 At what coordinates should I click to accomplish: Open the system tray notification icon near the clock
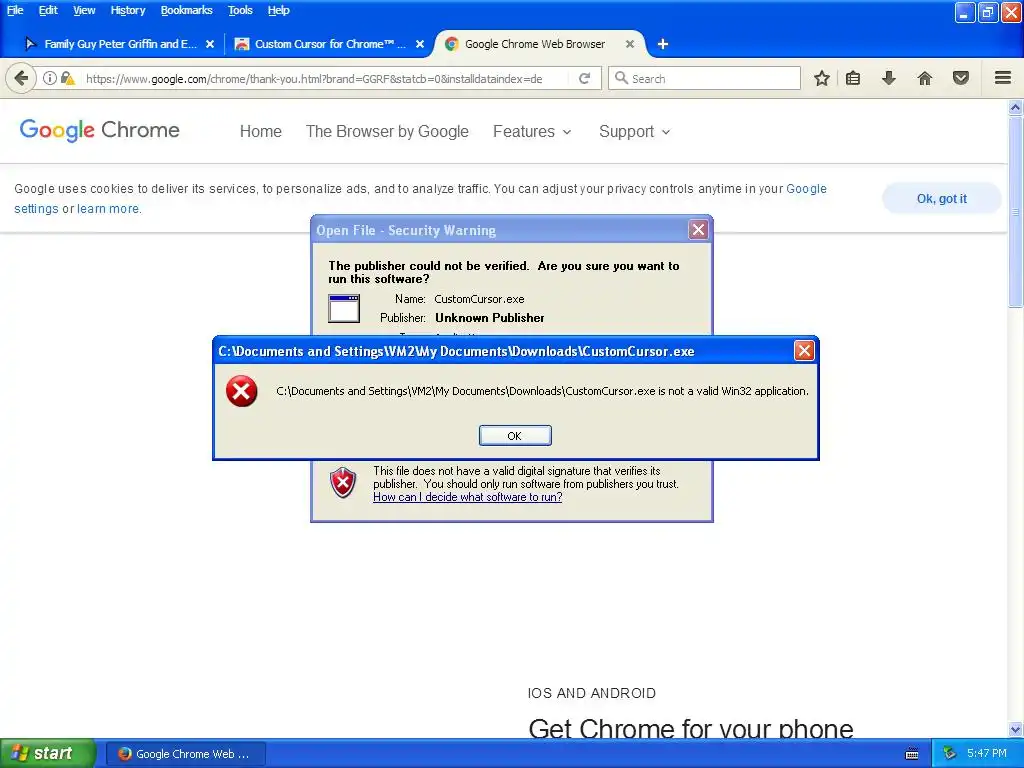[949, 754]
